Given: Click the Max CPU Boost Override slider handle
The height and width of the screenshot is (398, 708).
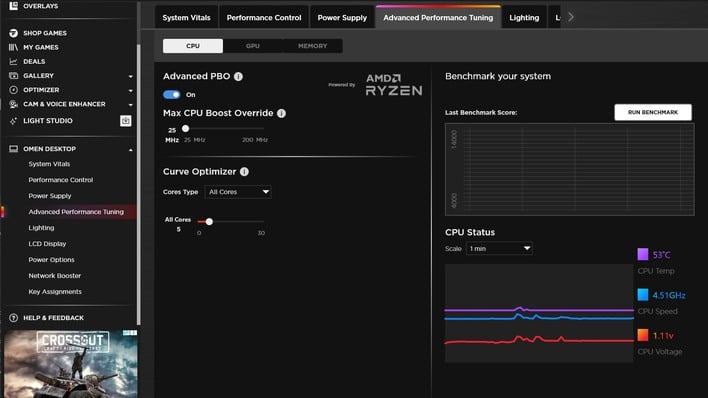Looking at the screenshot, I should [x=186, y=129].
